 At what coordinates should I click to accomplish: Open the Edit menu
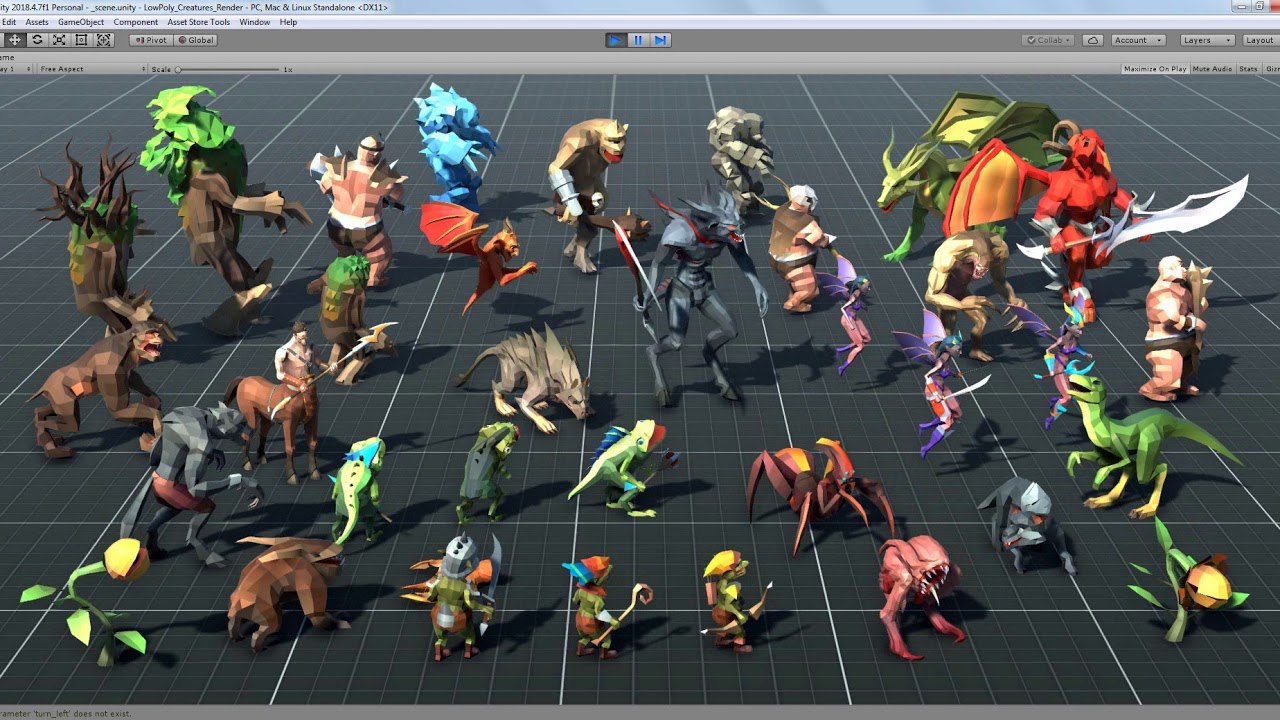[x=8, y=22]
